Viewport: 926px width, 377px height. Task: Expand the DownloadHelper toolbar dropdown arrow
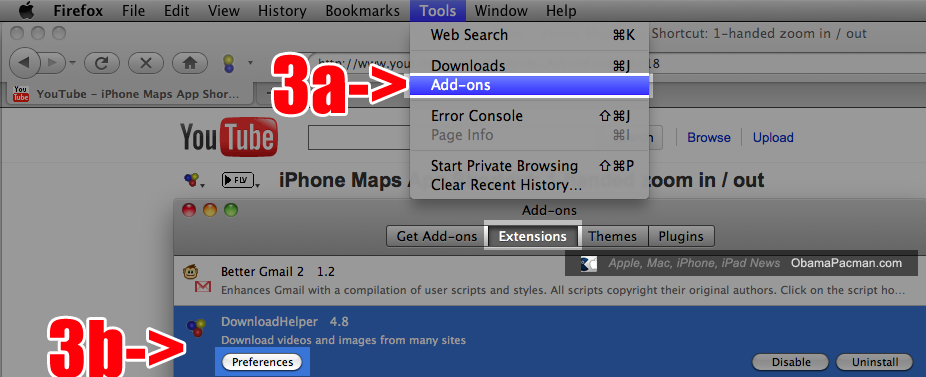coord(250,62)
